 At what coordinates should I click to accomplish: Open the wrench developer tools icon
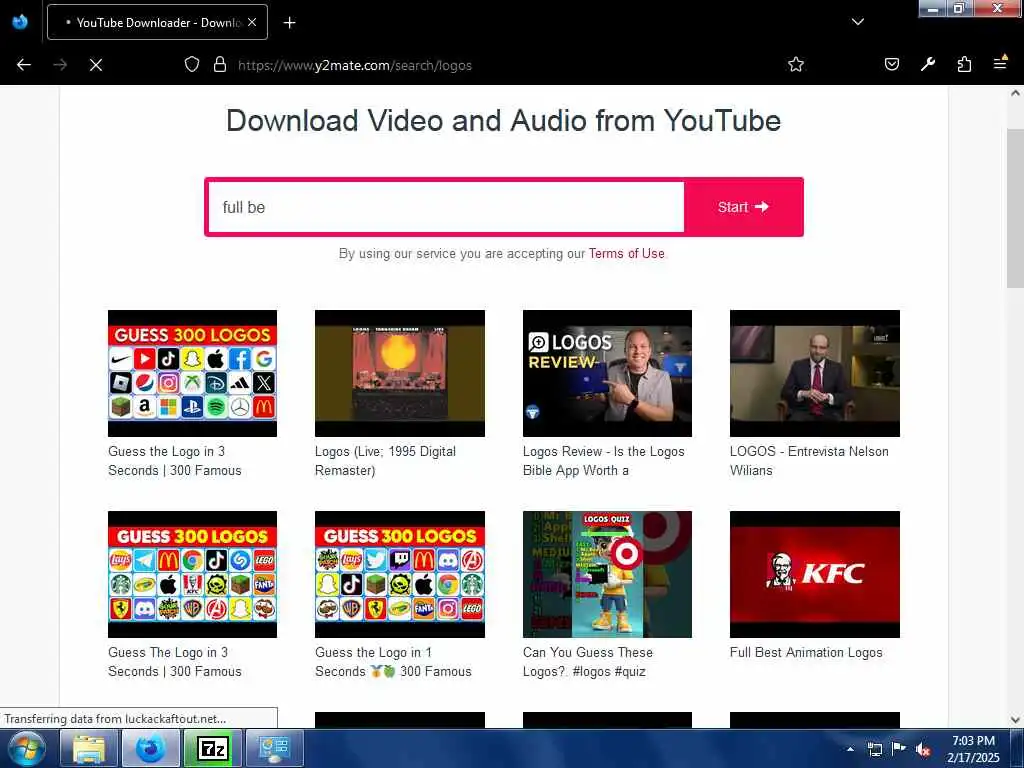pos(928,64)
